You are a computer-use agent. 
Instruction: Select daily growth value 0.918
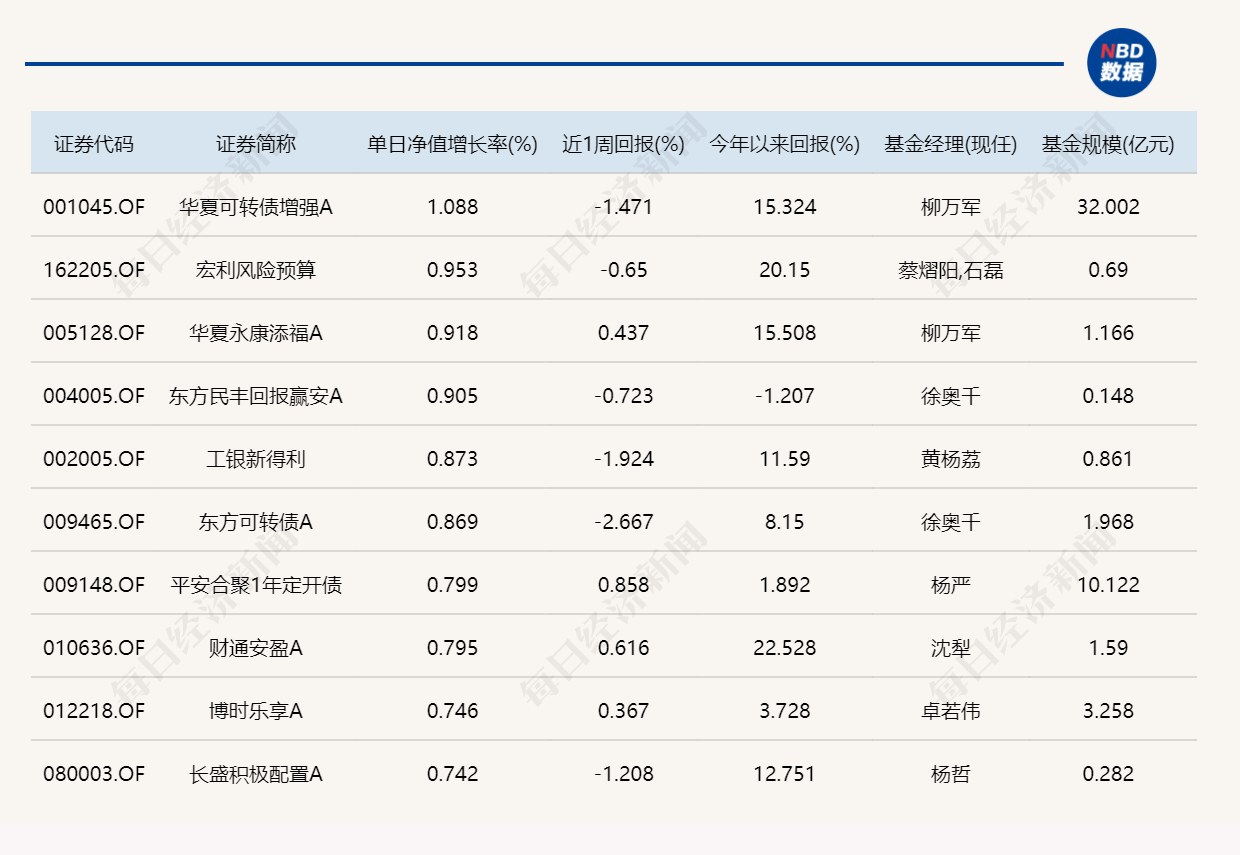[453, 333]
